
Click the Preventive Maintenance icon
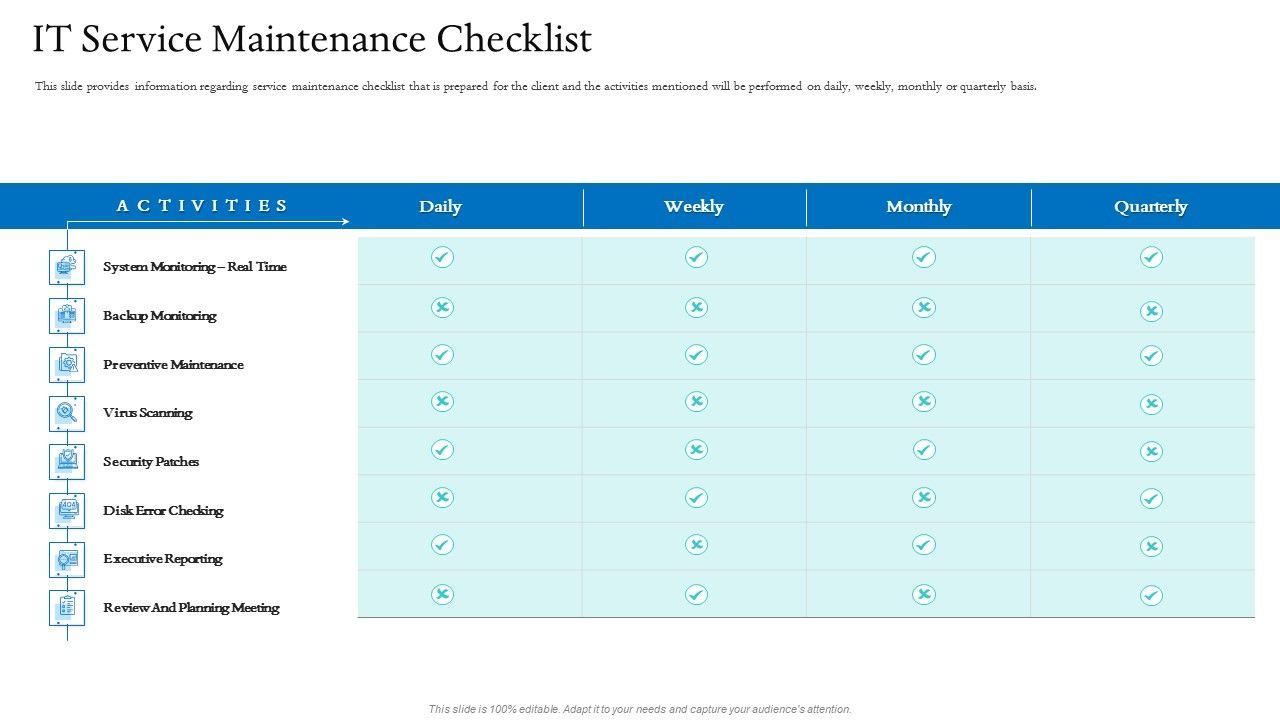point(67,364)
